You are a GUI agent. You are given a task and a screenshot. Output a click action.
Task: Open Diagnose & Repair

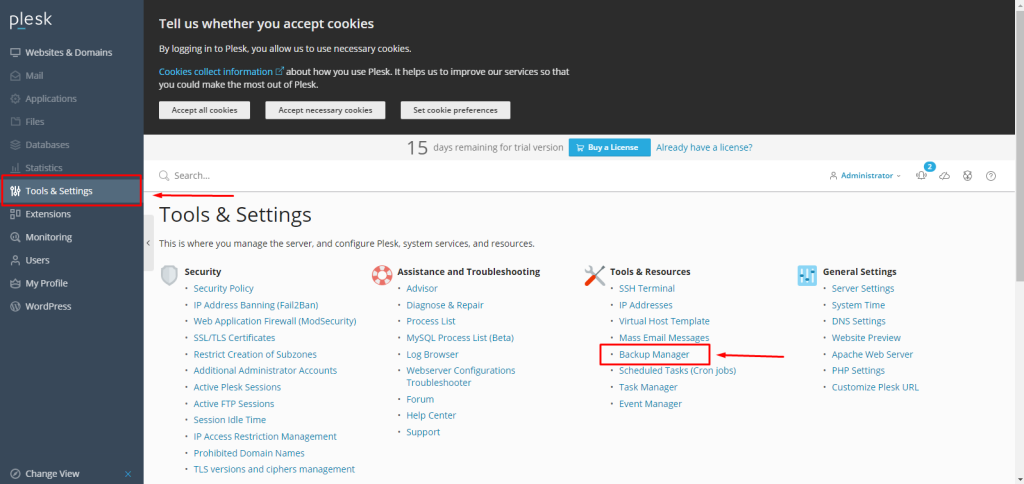point(445,305)
